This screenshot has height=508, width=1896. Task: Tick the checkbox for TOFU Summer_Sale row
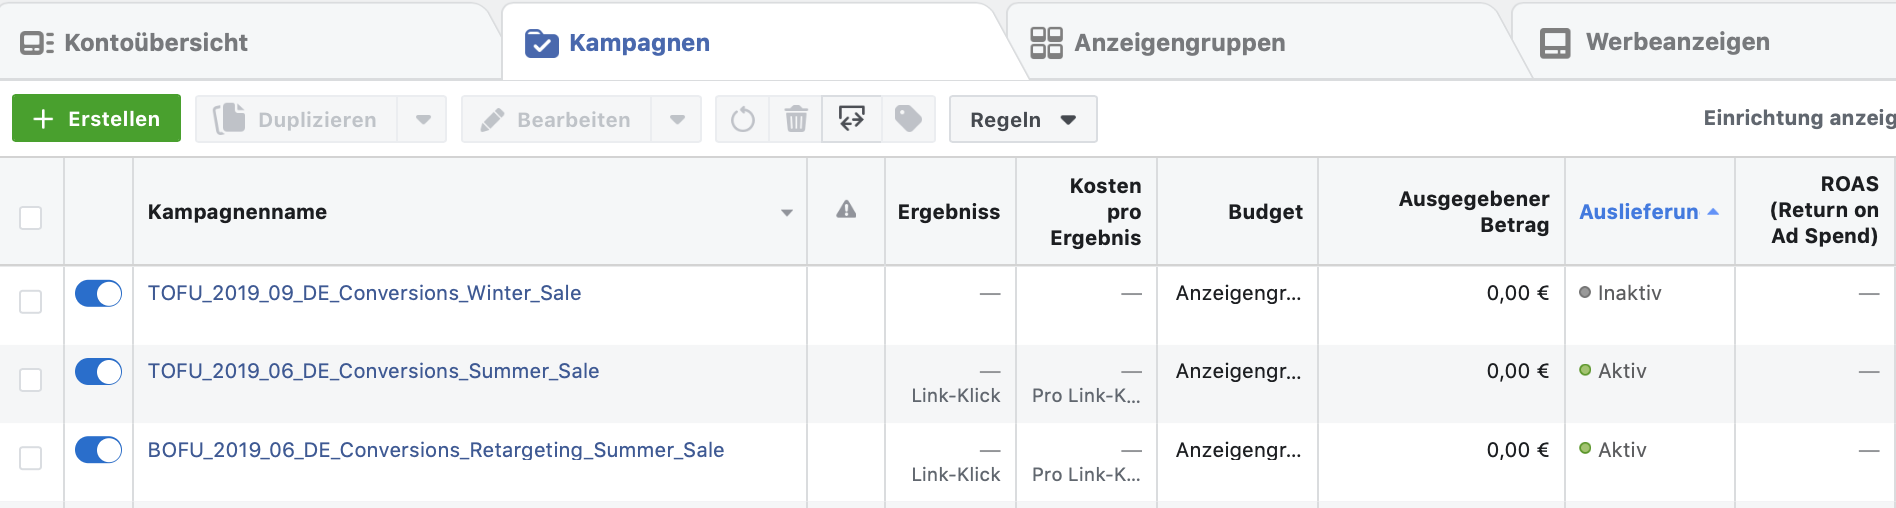pyautogui.click(x=31, y=380)
